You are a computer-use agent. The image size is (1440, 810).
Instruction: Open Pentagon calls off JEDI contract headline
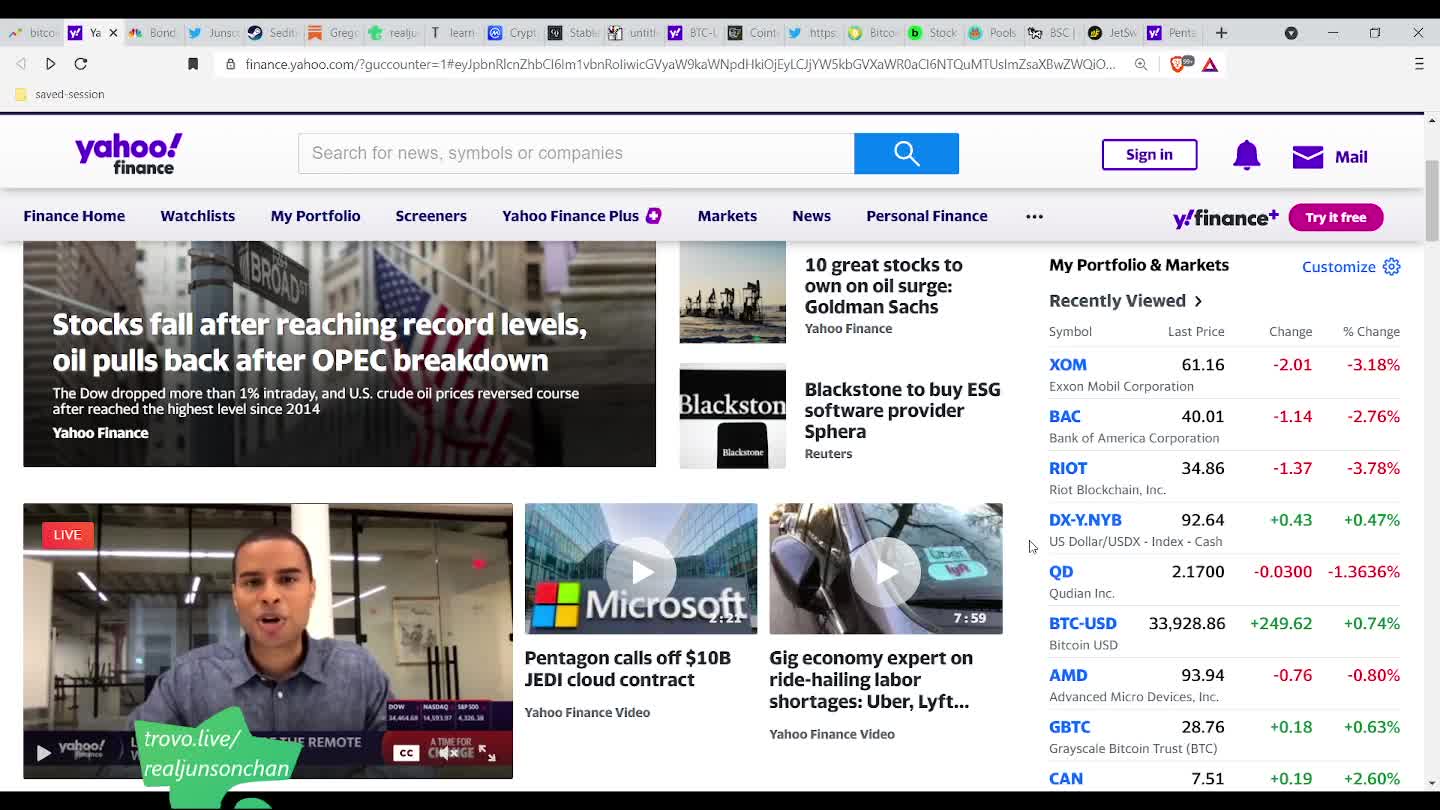(x=627, y=669)
